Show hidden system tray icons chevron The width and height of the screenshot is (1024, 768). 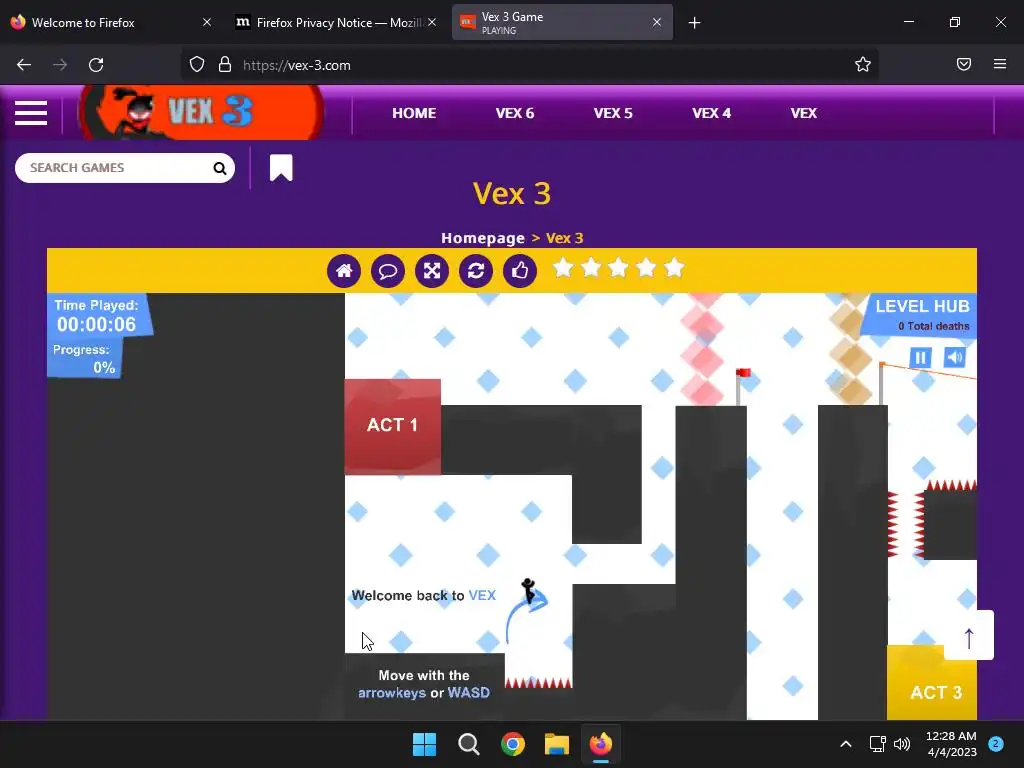pos(846,744)
